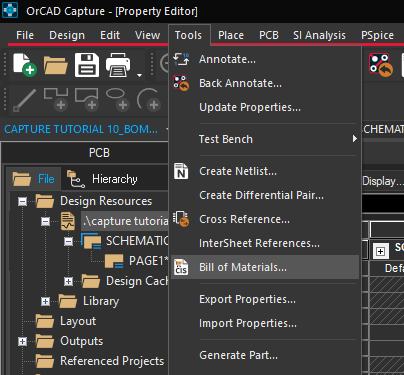Viewport: 404px width, 375px height.
Task: Open the Edit menu
Action: (110, 35)
